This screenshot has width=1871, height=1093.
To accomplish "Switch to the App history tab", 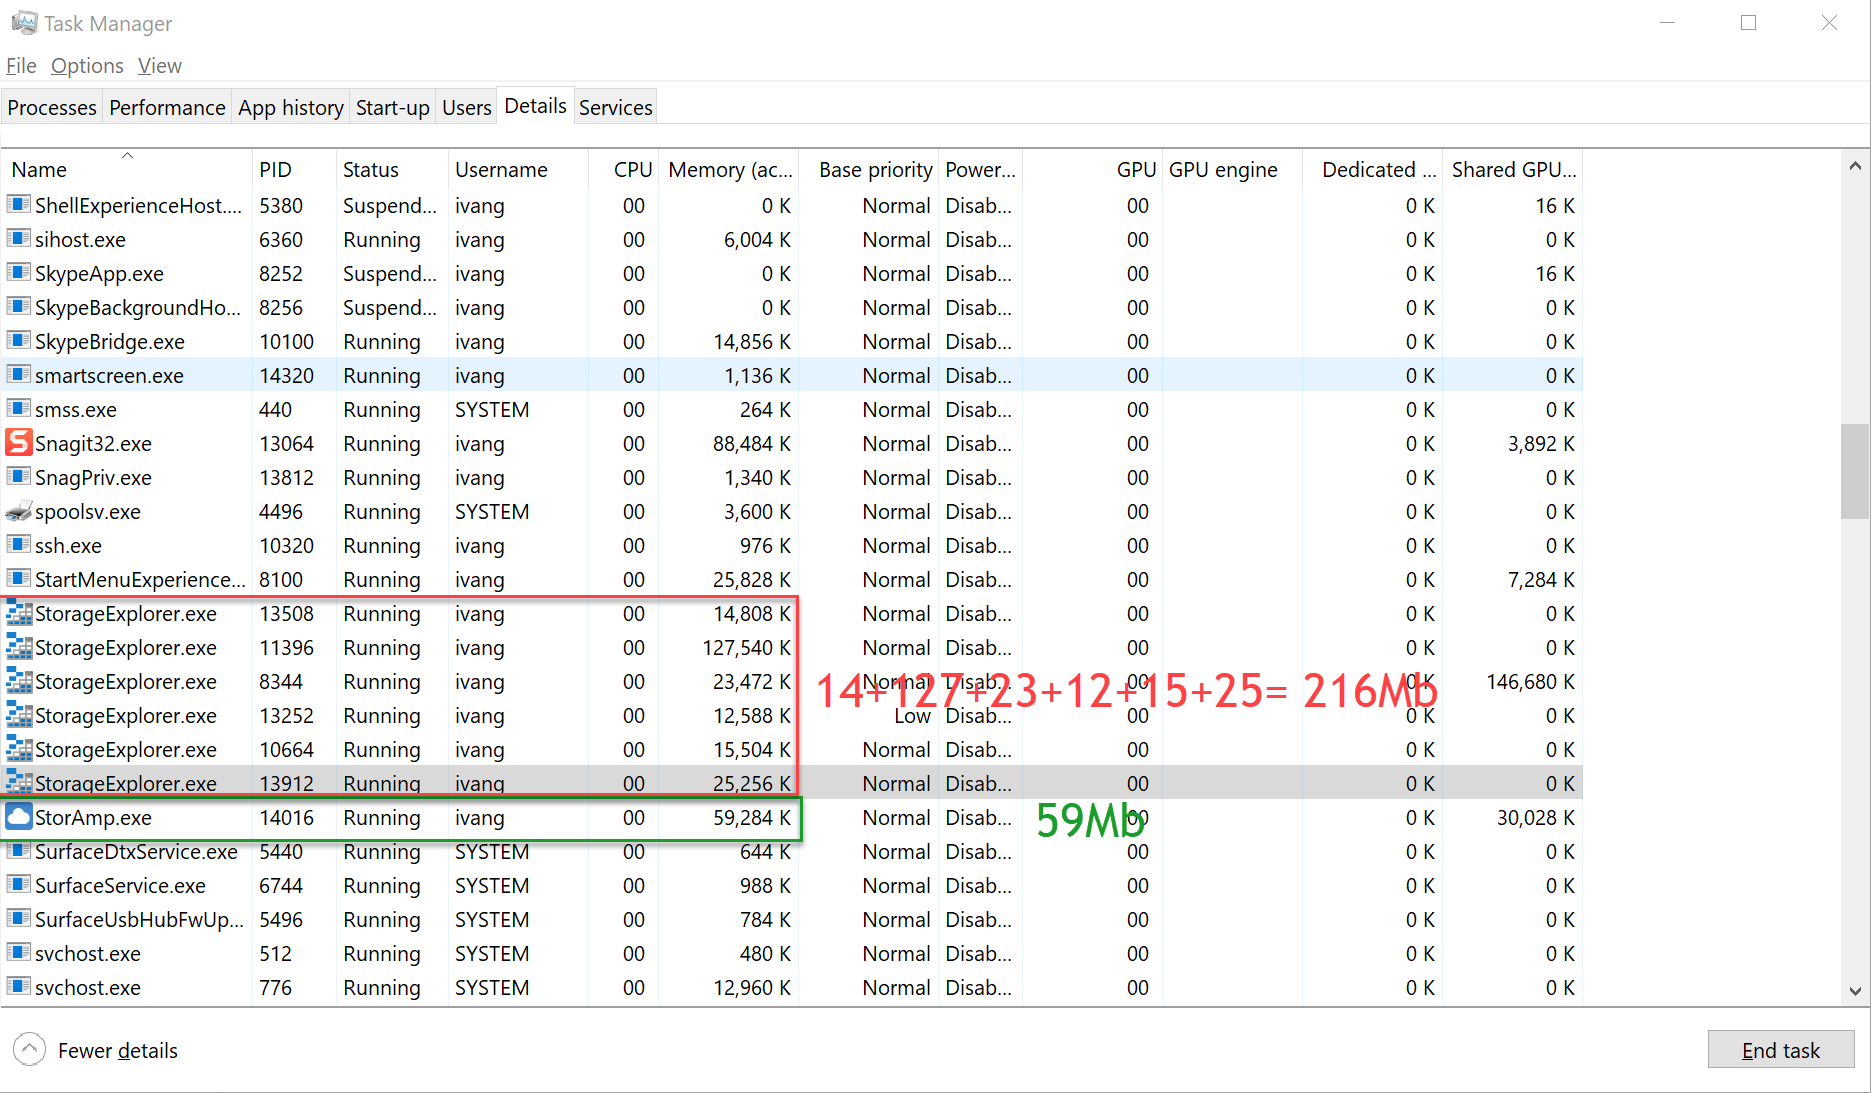I will click(291, 107).
